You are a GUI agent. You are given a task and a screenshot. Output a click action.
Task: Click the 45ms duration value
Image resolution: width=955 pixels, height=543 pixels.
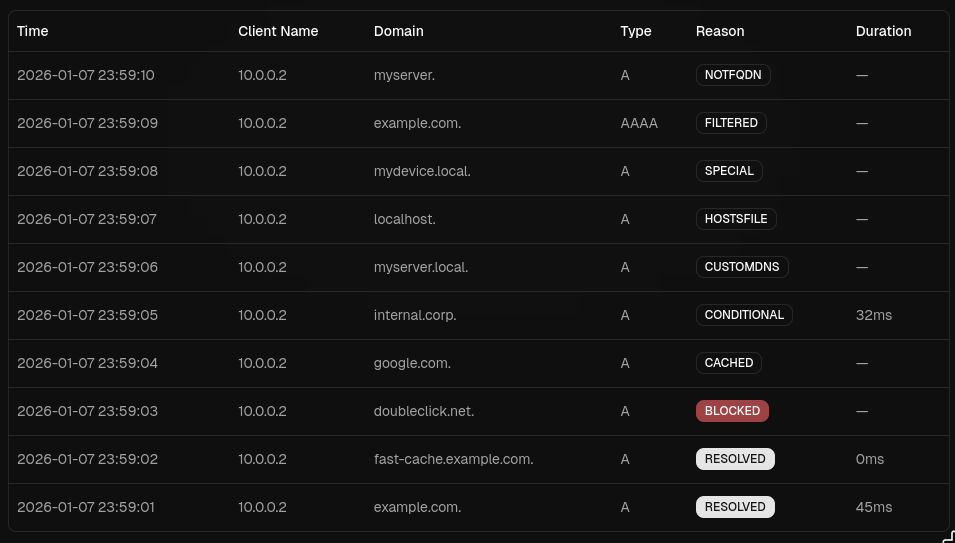coord(873,507)
